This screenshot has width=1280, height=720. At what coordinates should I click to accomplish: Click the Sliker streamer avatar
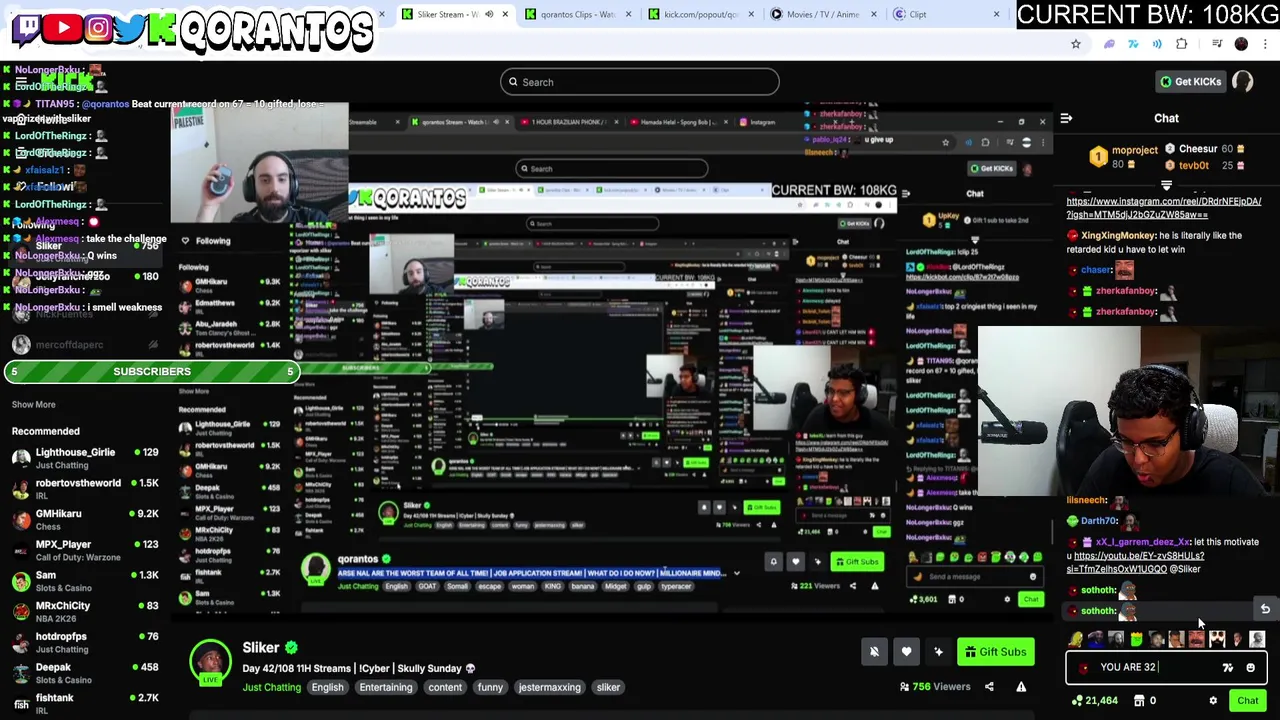pos(210,663)
